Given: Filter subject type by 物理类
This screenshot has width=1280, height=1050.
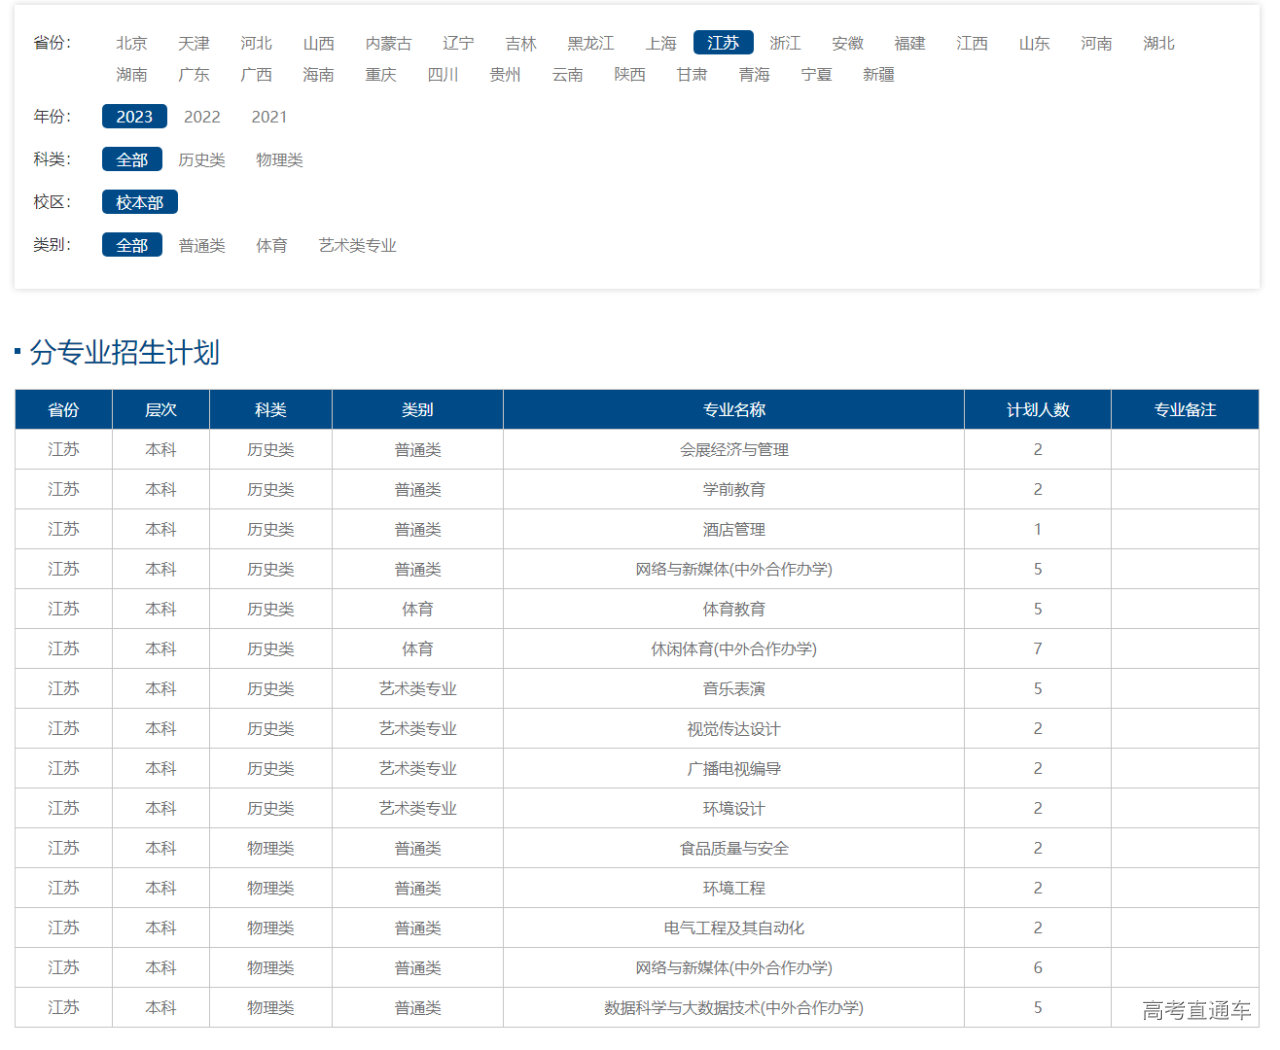Looking at the screenshot, I should point(279,160).
